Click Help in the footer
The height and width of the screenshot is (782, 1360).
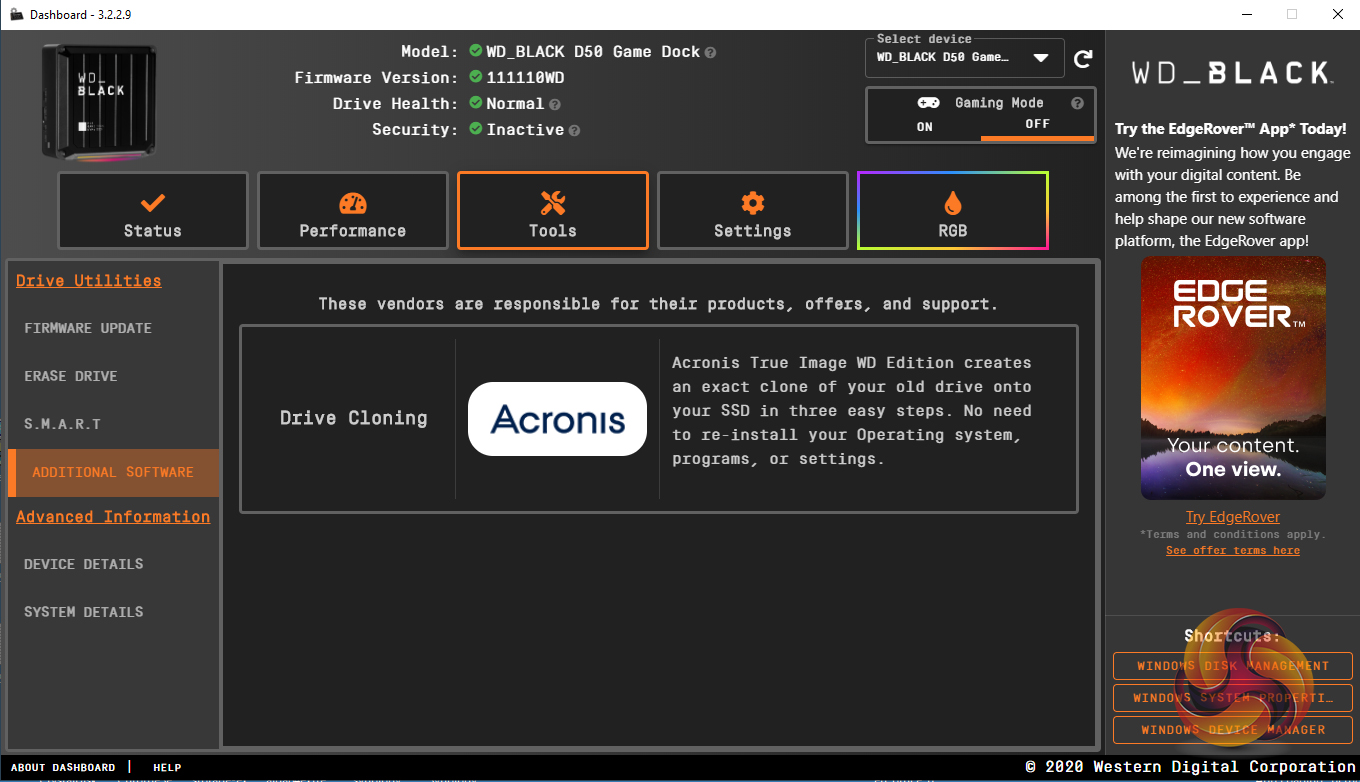pos(167,768)
